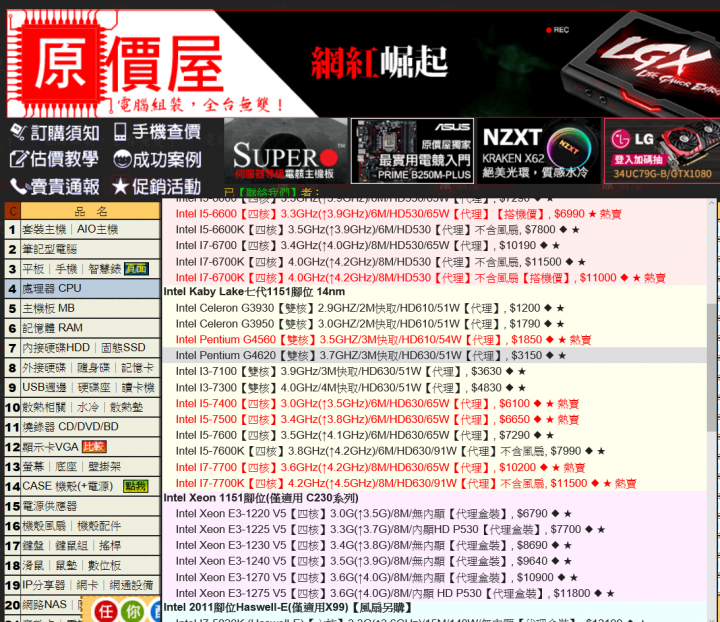Select category USB週邊 硬碟座 讀卡機
This screenshot has height=622, width=720.
(x=90, y=387)
